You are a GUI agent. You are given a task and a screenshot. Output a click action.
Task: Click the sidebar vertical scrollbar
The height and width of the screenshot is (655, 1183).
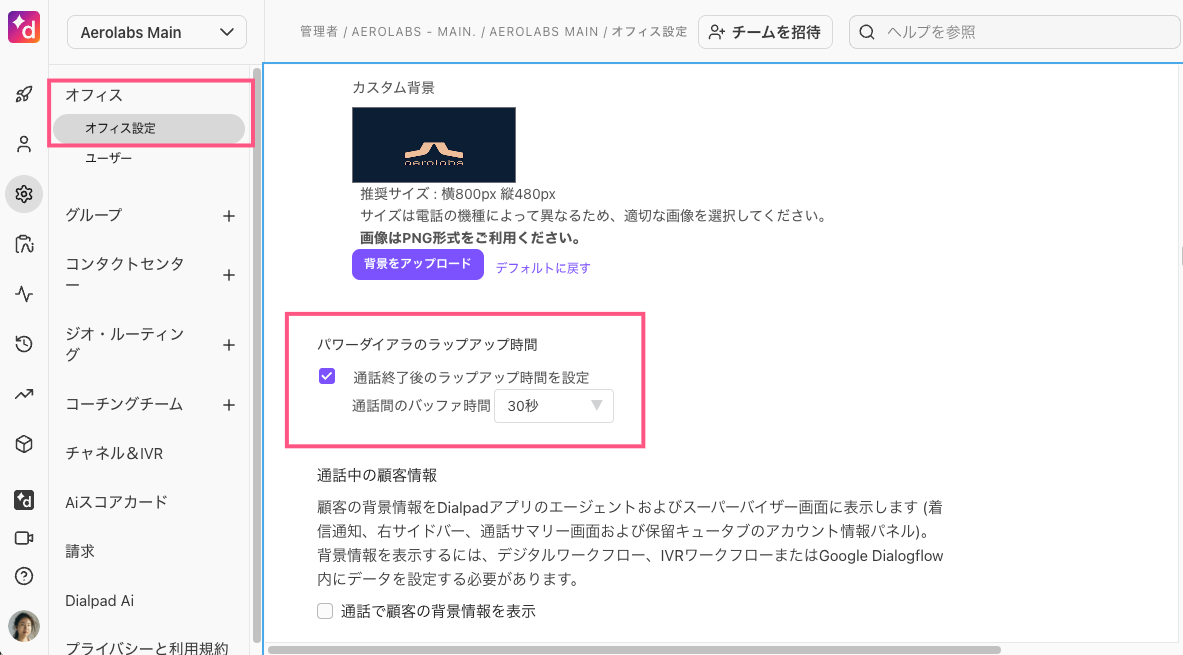pos(257,355)
